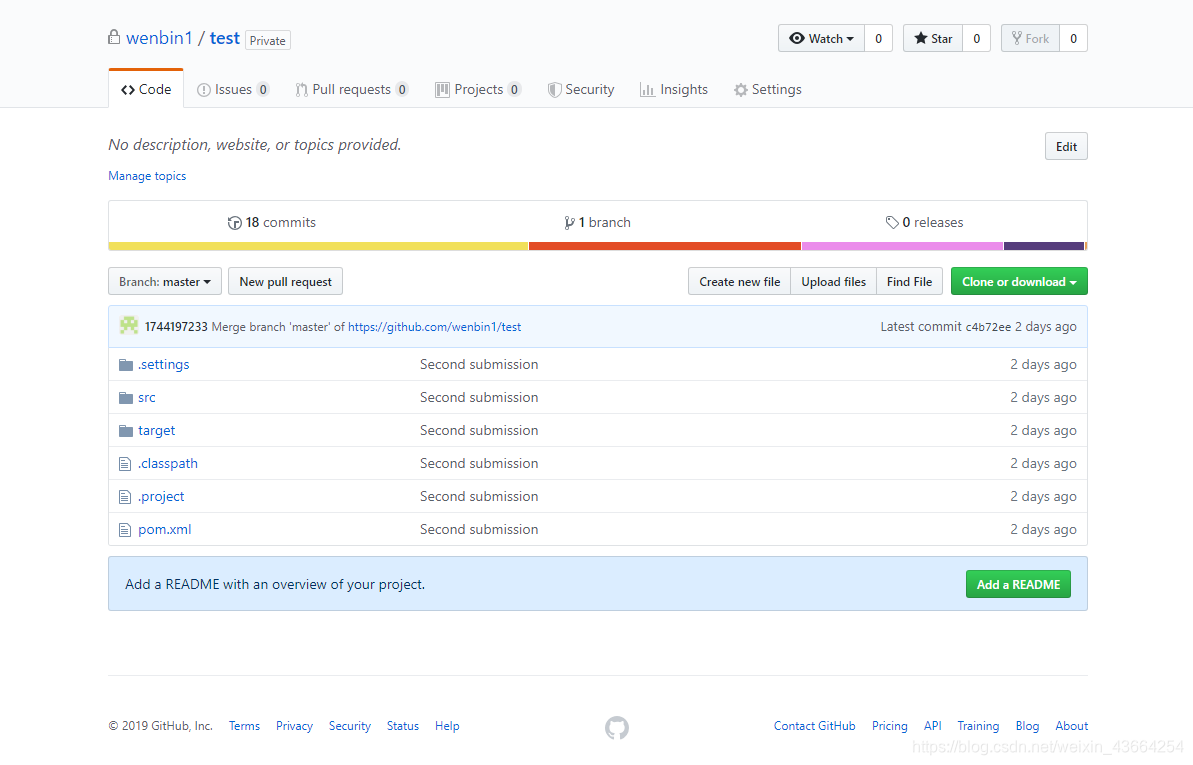
Task: Open the wenbin1 owner profile link
Action: pos(159,38)
